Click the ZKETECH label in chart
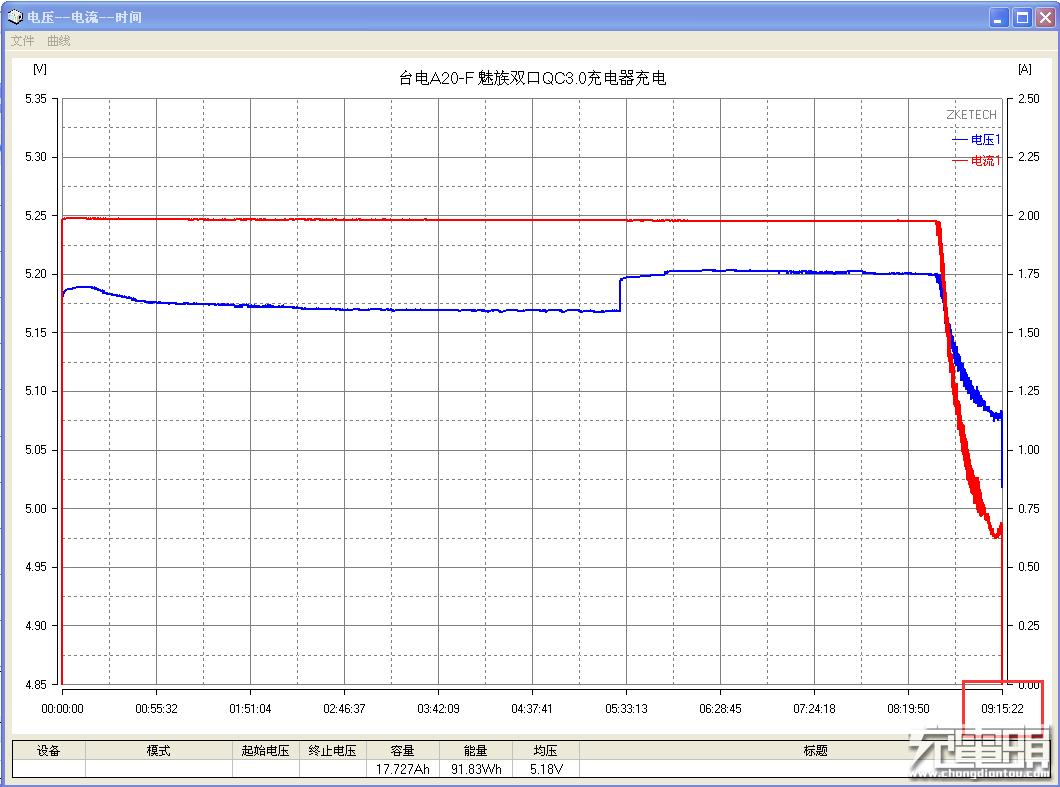This screenshot has height=787, width=1060. [x=971, y=115]
